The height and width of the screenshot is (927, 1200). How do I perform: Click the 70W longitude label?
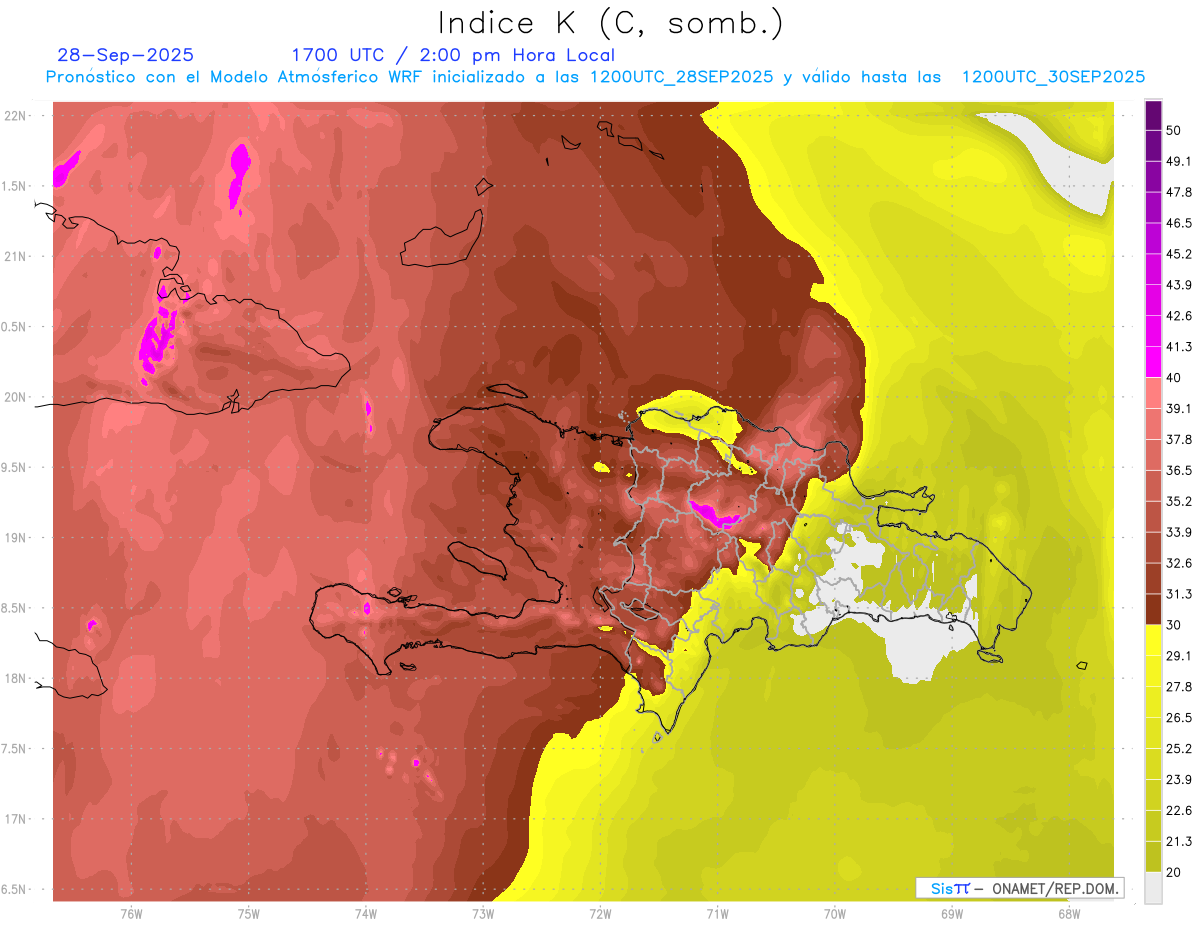(835, 914)
